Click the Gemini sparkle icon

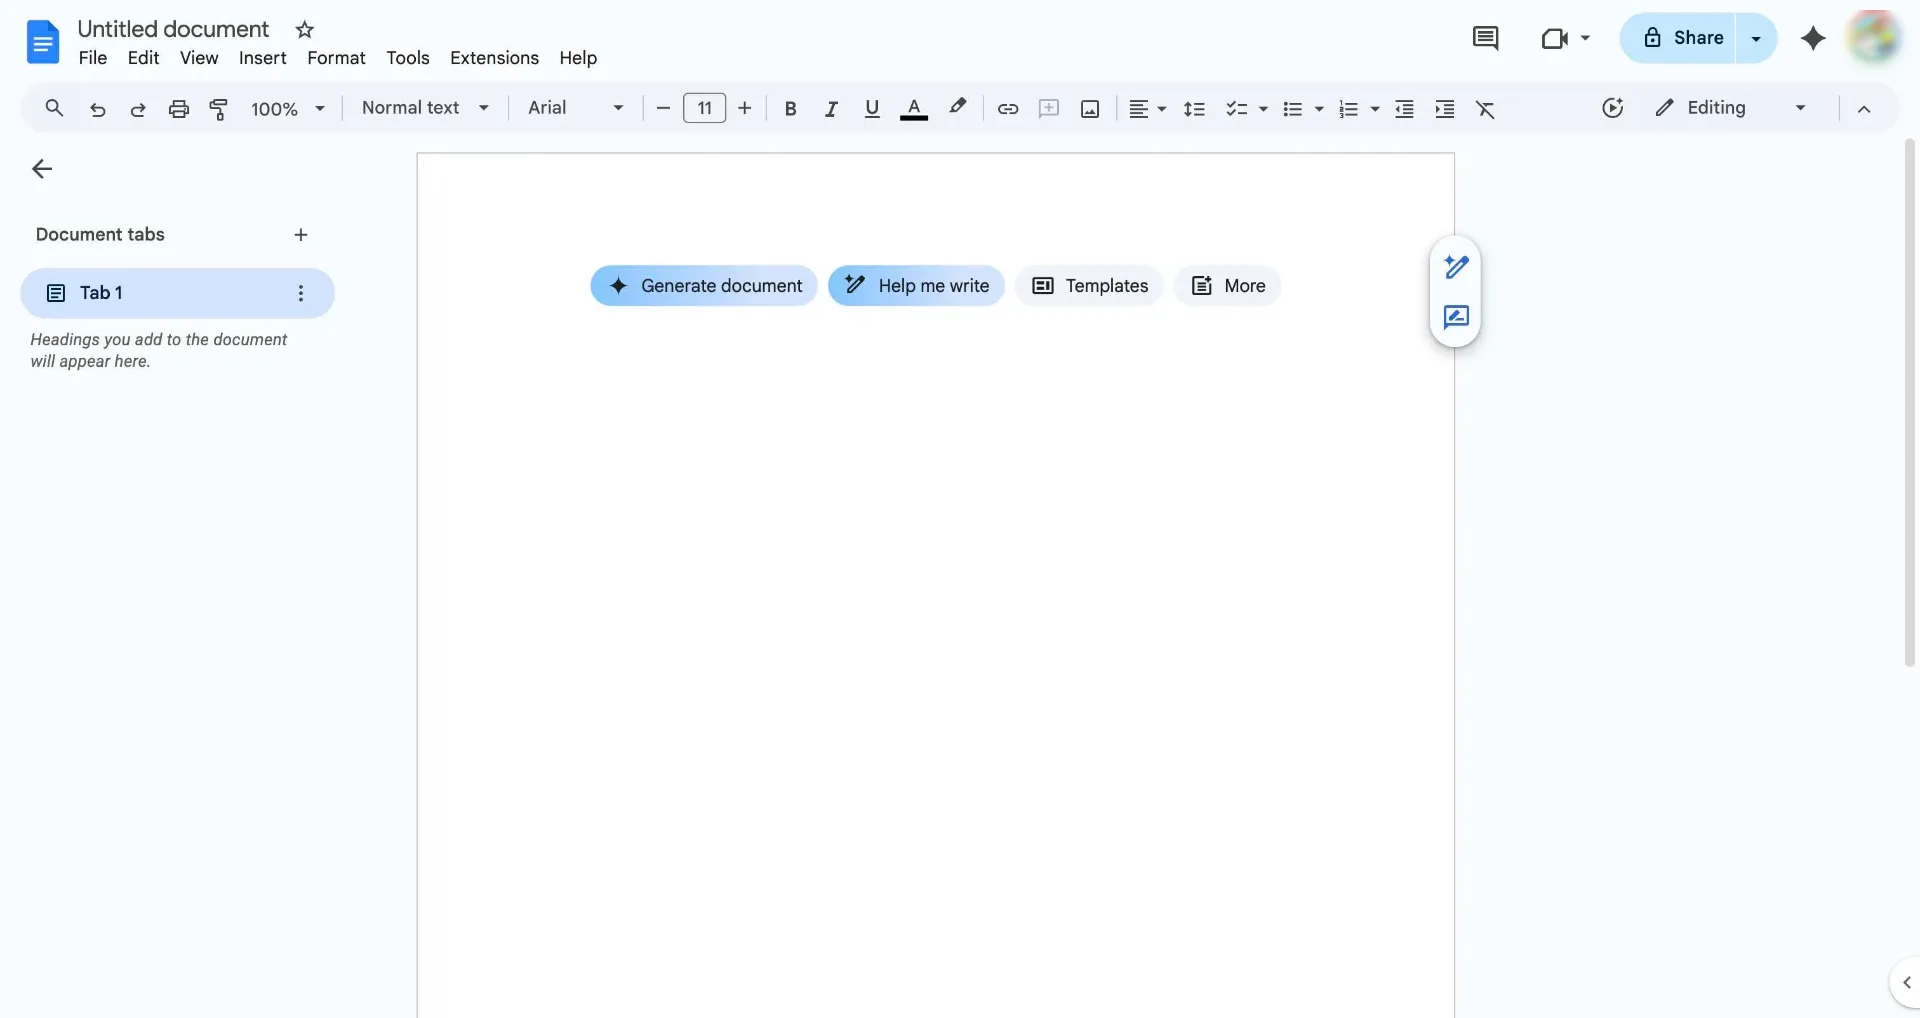(x=1813, y=38)
